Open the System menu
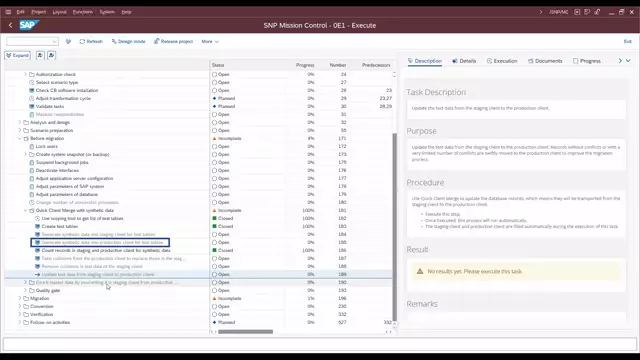Viewport: 640px width, 360px height. 107,12
